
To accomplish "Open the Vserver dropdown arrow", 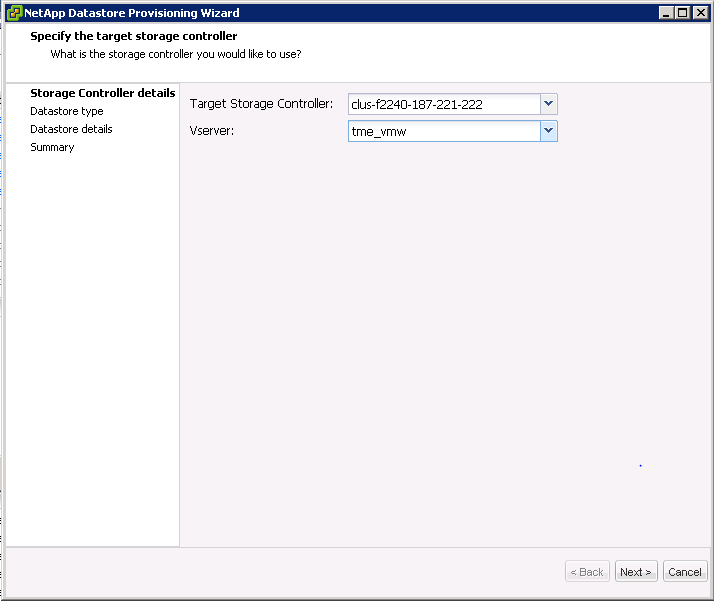I will [549, 131].
